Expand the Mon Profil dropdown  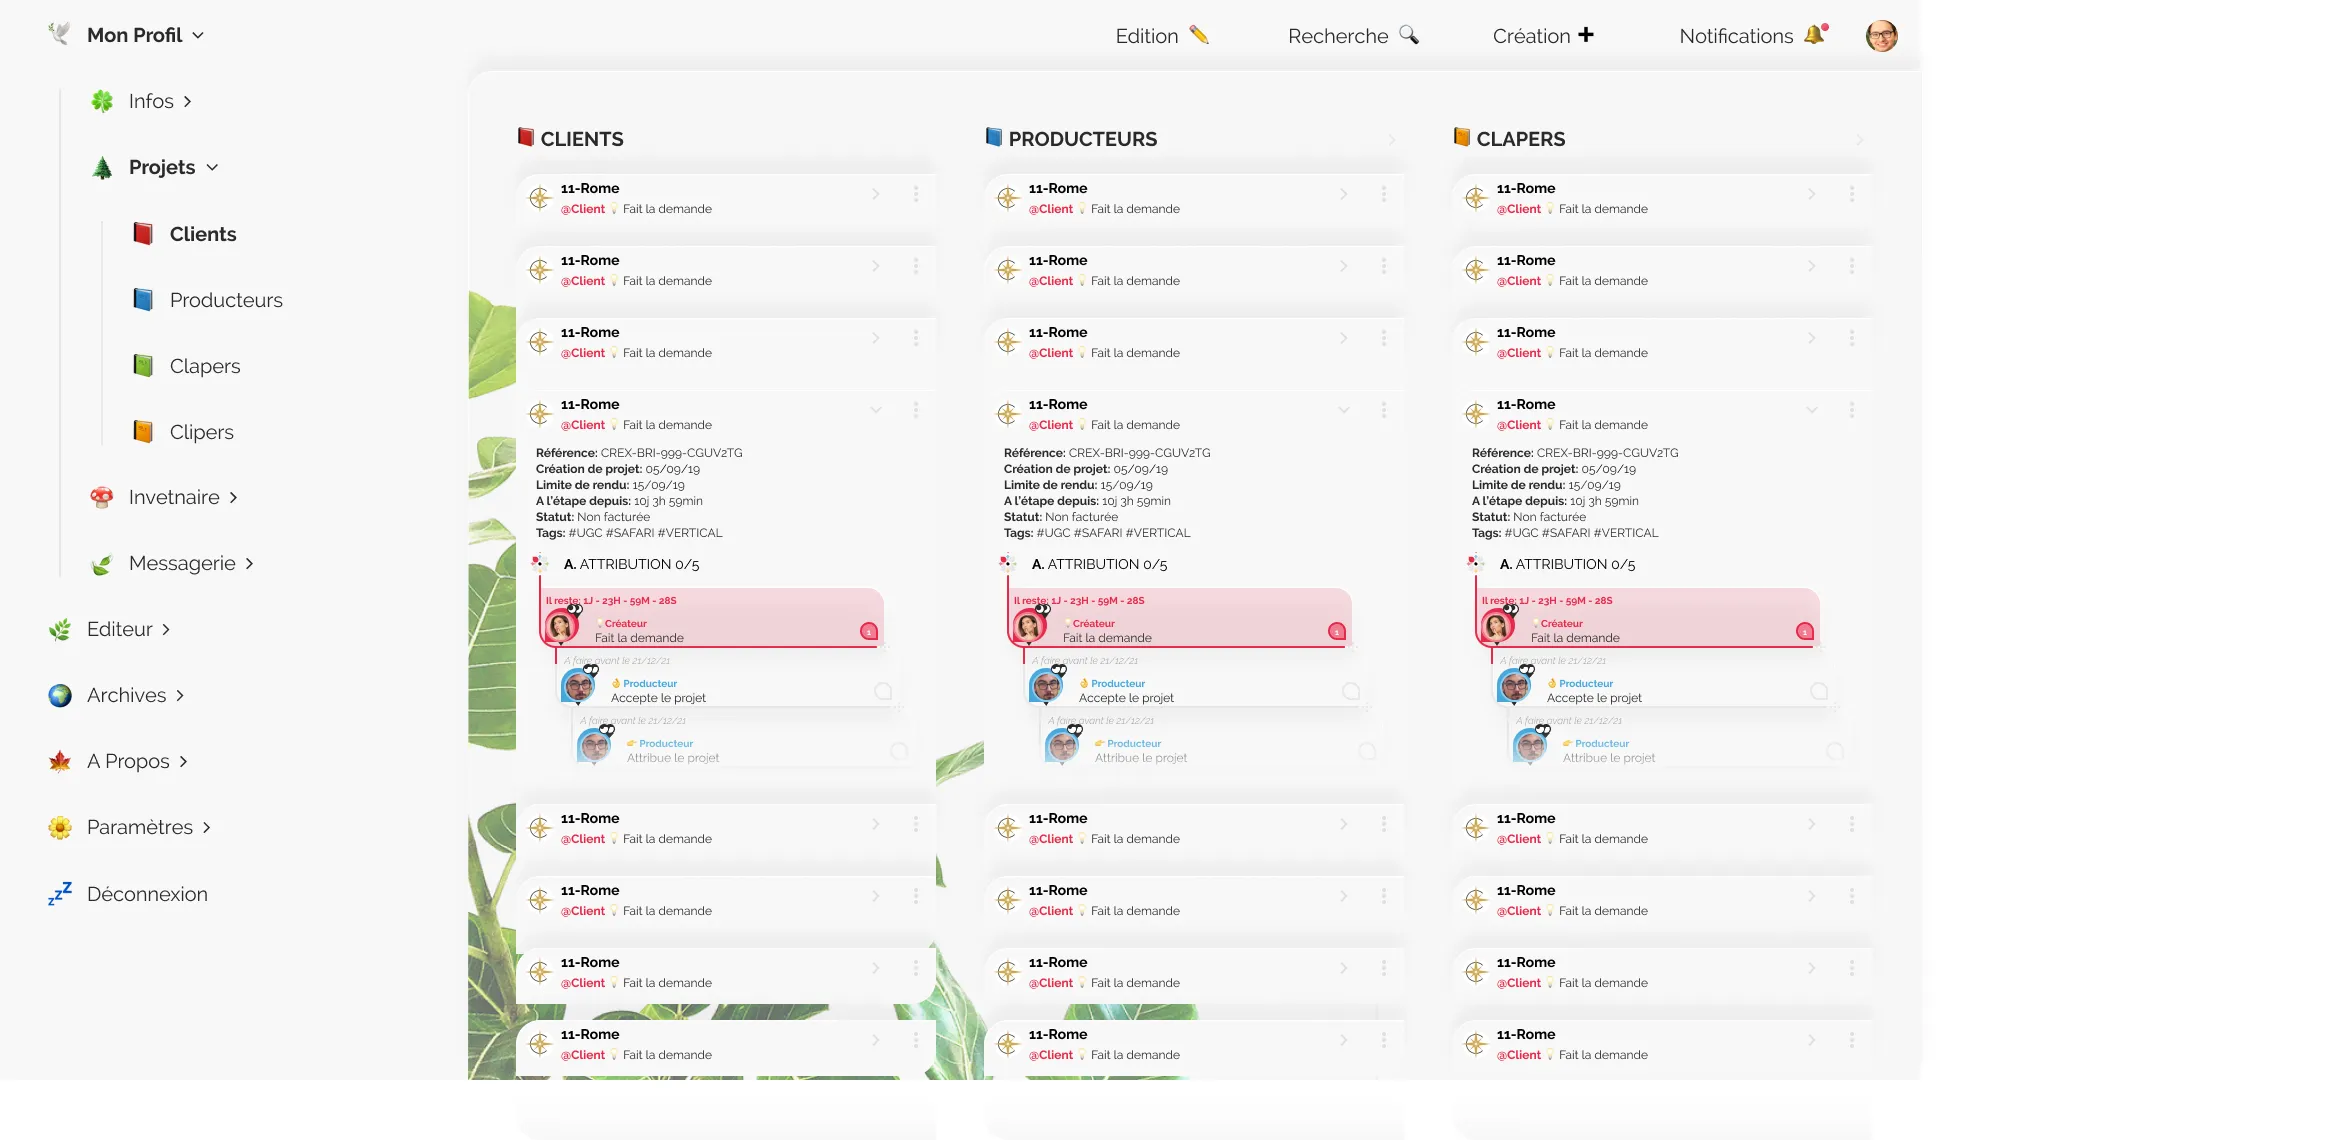145,35
